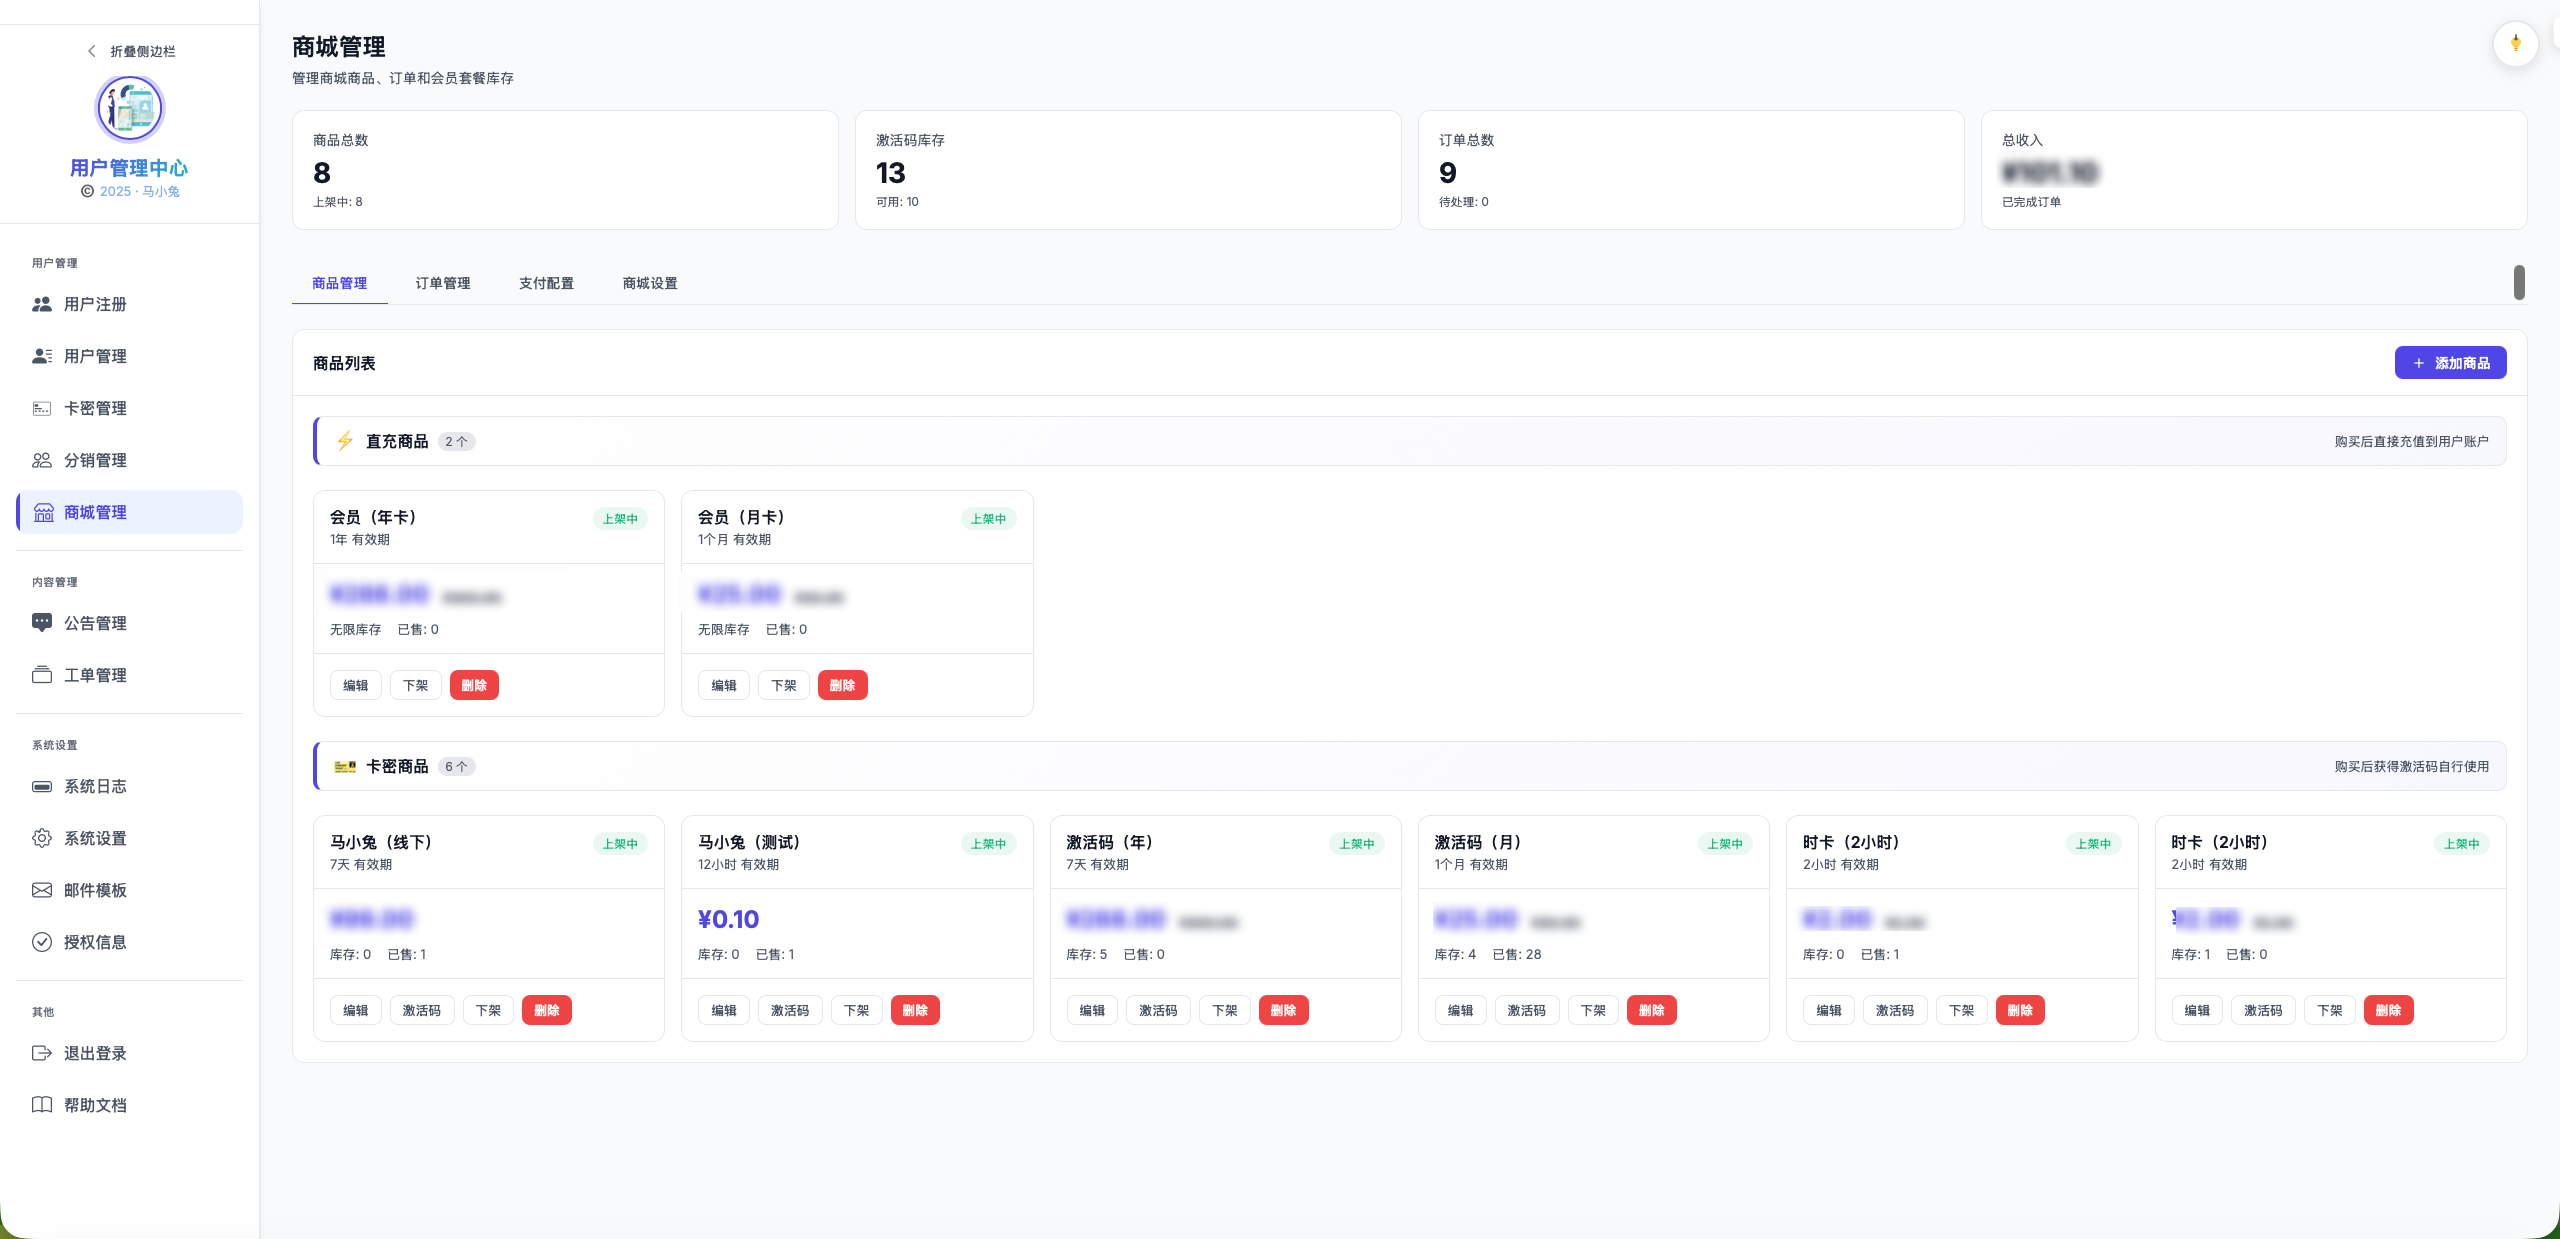
Task: Click the 添加商品 button
Action: click(x=2449, y=363)
